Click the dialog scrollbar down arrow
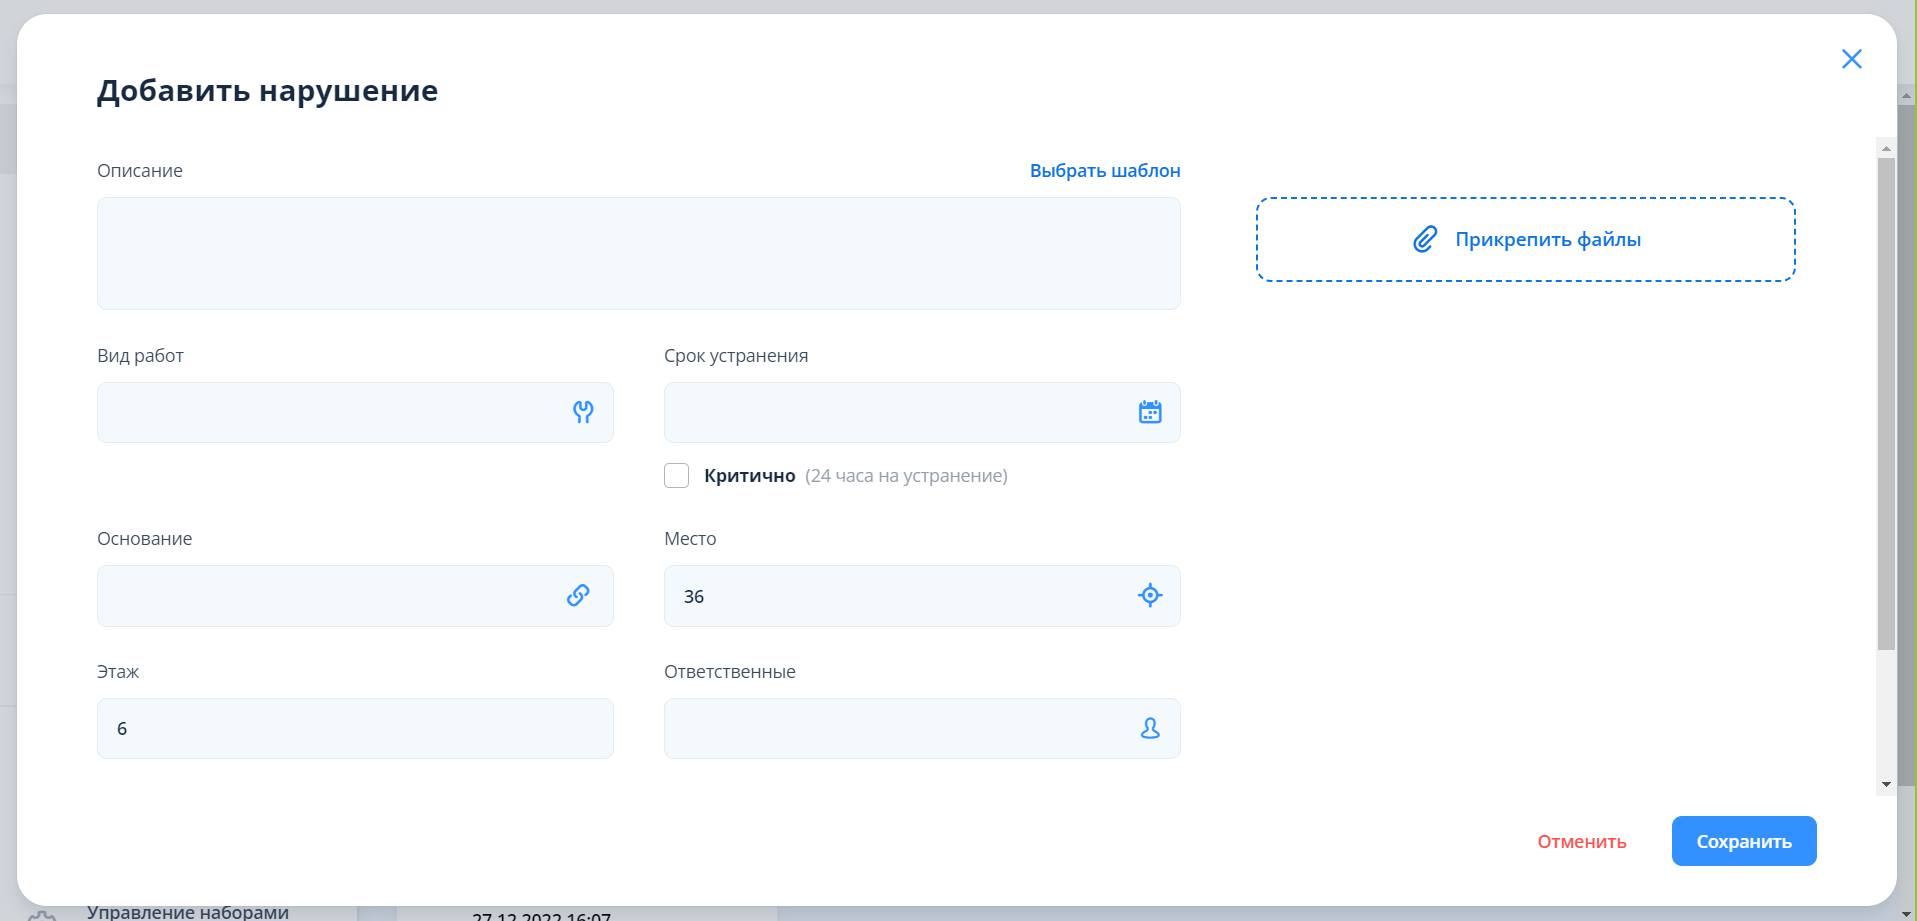This screenshot has width=1917, height=921. (1886, 784)
